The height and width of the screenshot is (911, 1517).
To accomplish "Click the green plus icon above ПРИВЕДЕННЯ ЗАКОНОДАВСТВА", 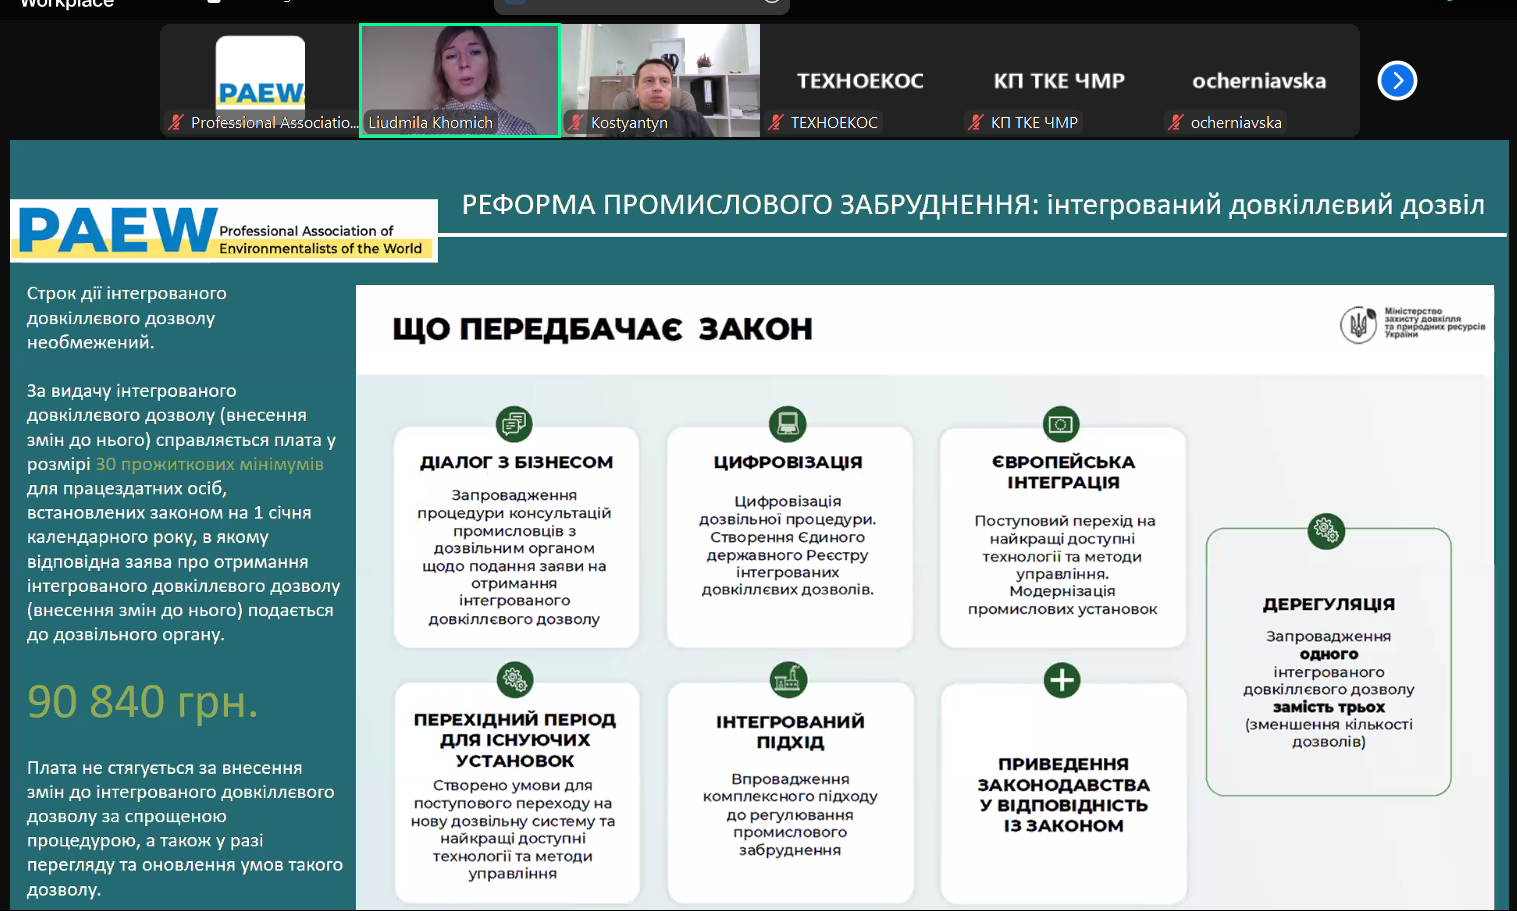I will click(x=1061, y=680).
